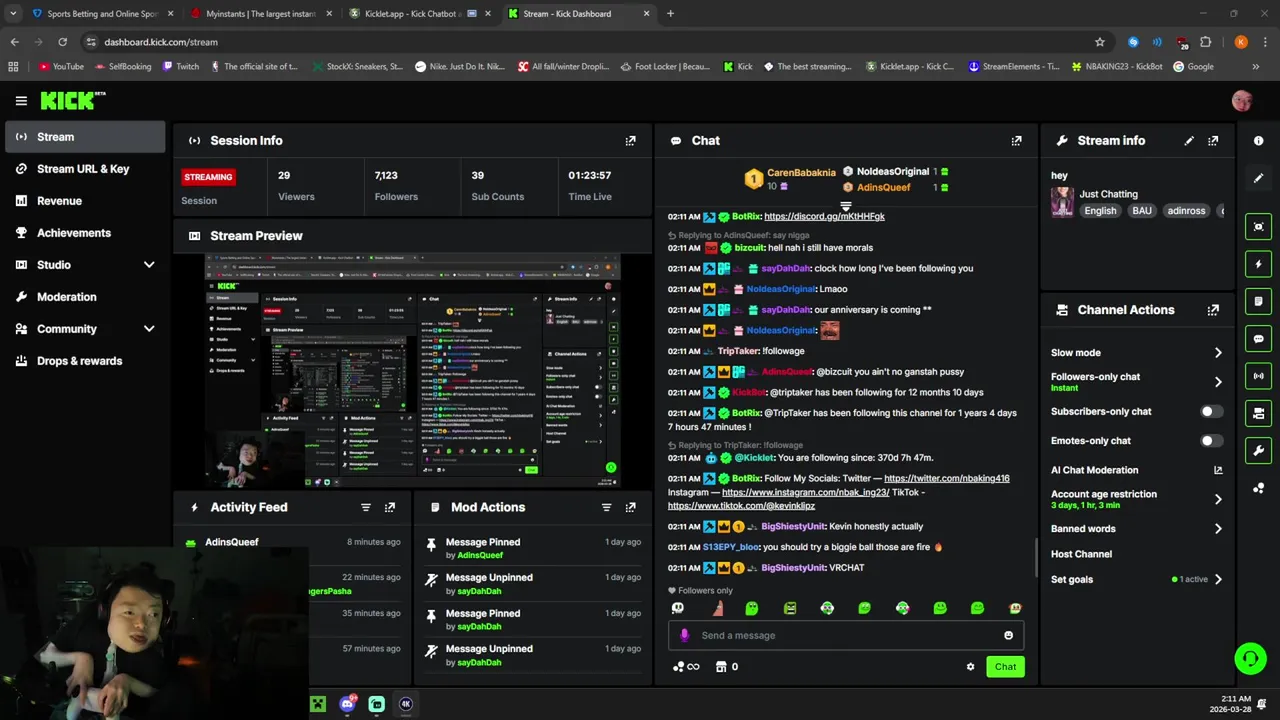1280x720 pixels.
Task: Enable Emotes-only chat toggle
Action: tap(1211, 441)
